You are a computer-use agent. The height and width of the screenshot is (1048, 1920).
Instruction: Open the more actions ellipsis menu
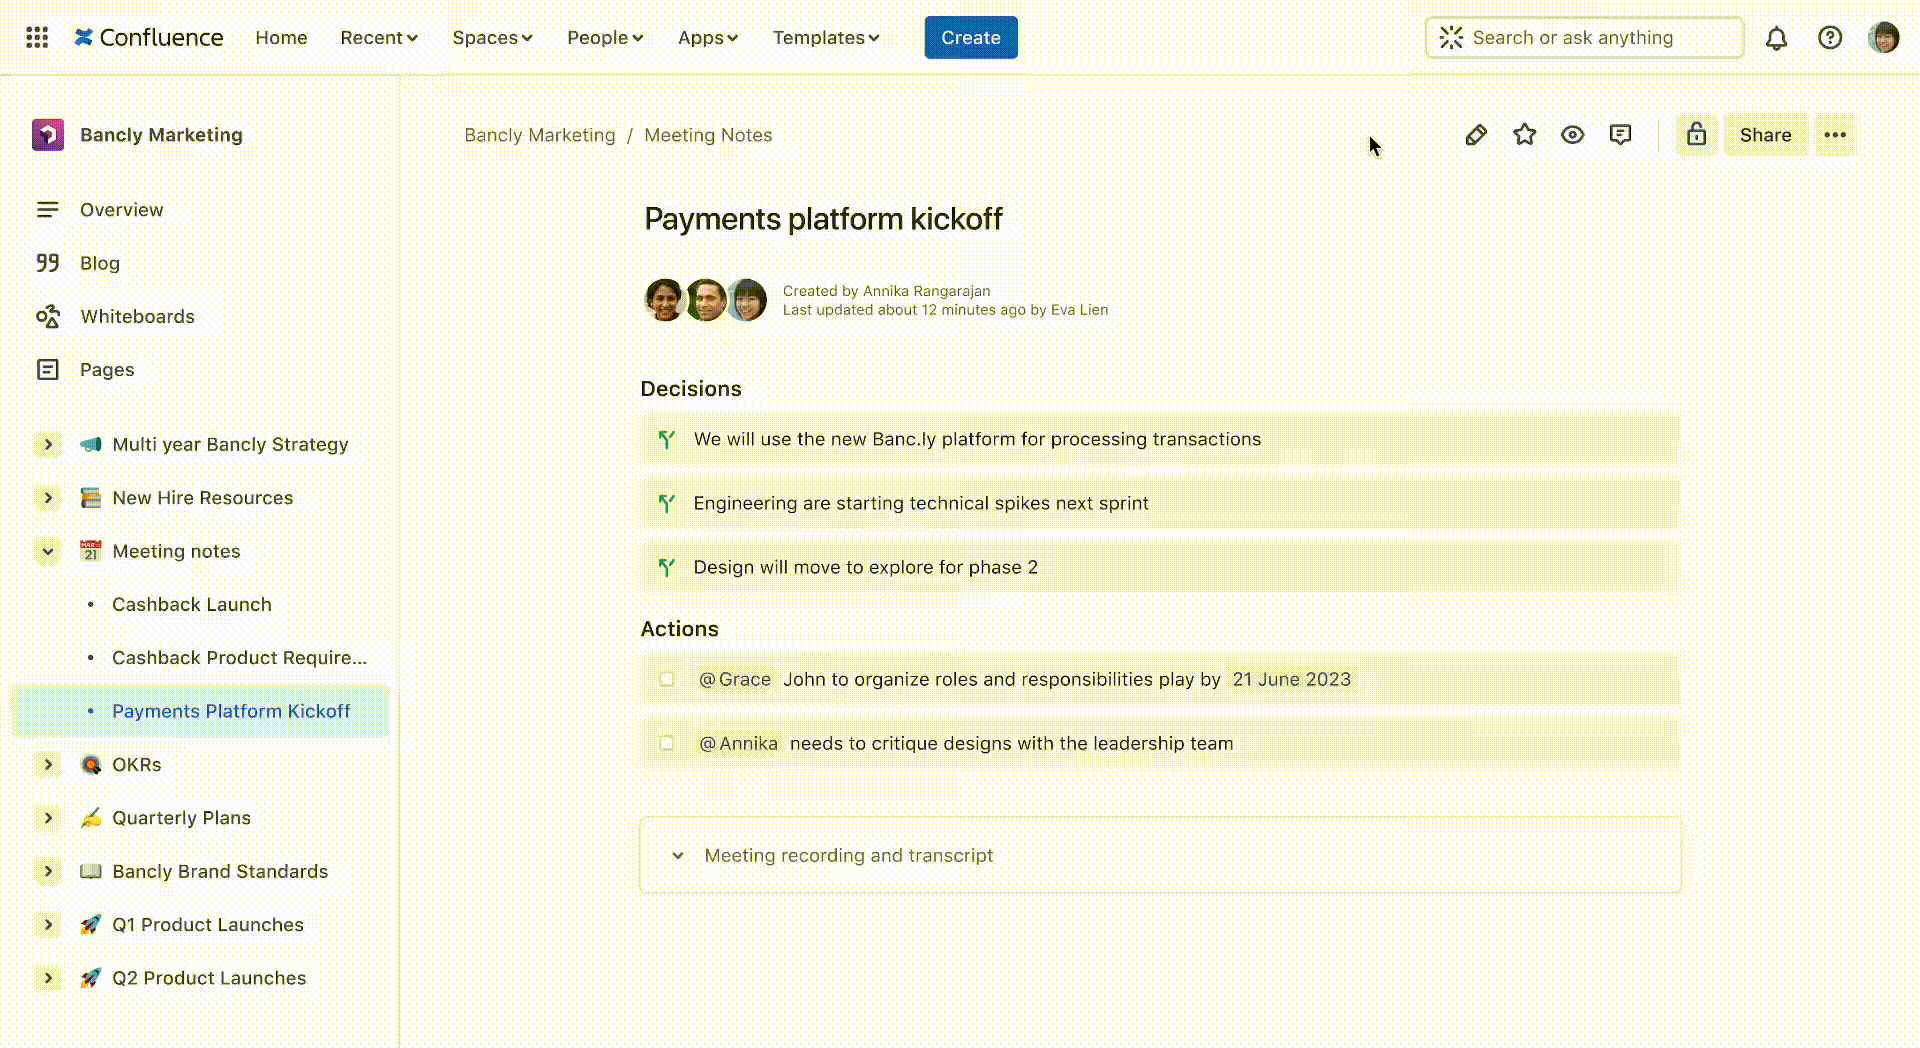[1835, 135]
